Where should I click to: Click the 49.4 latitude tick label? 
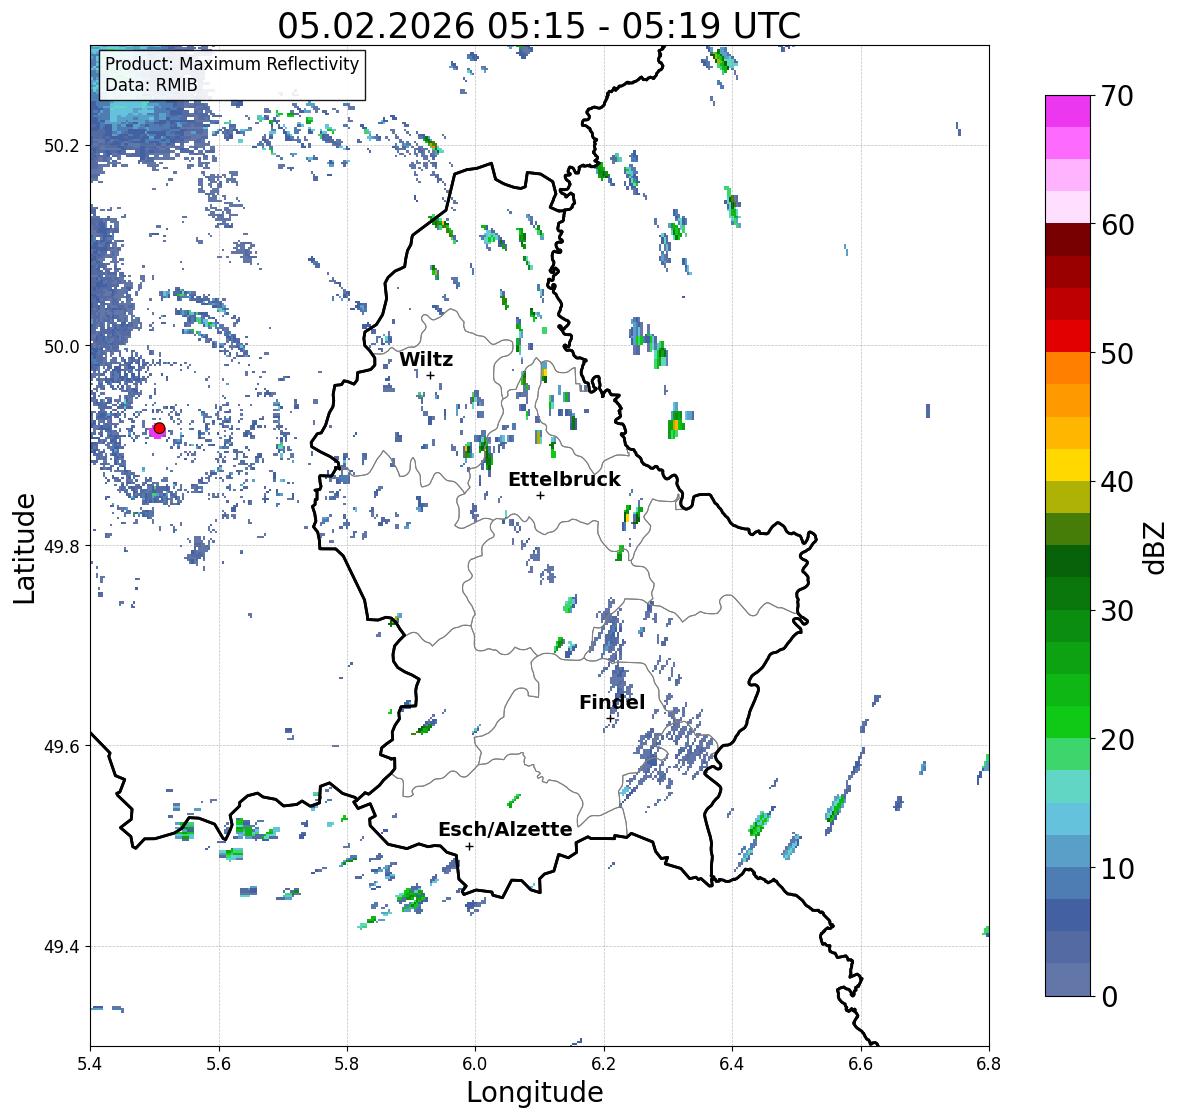pyautogui.click(x=61, y=947)
